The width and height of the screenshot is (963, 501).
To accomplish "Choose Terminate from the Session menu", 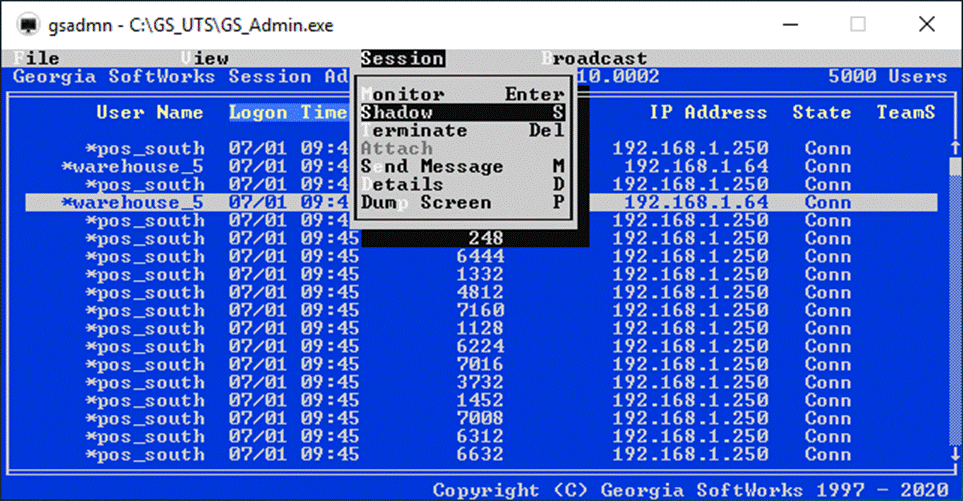I will [462, 130].
